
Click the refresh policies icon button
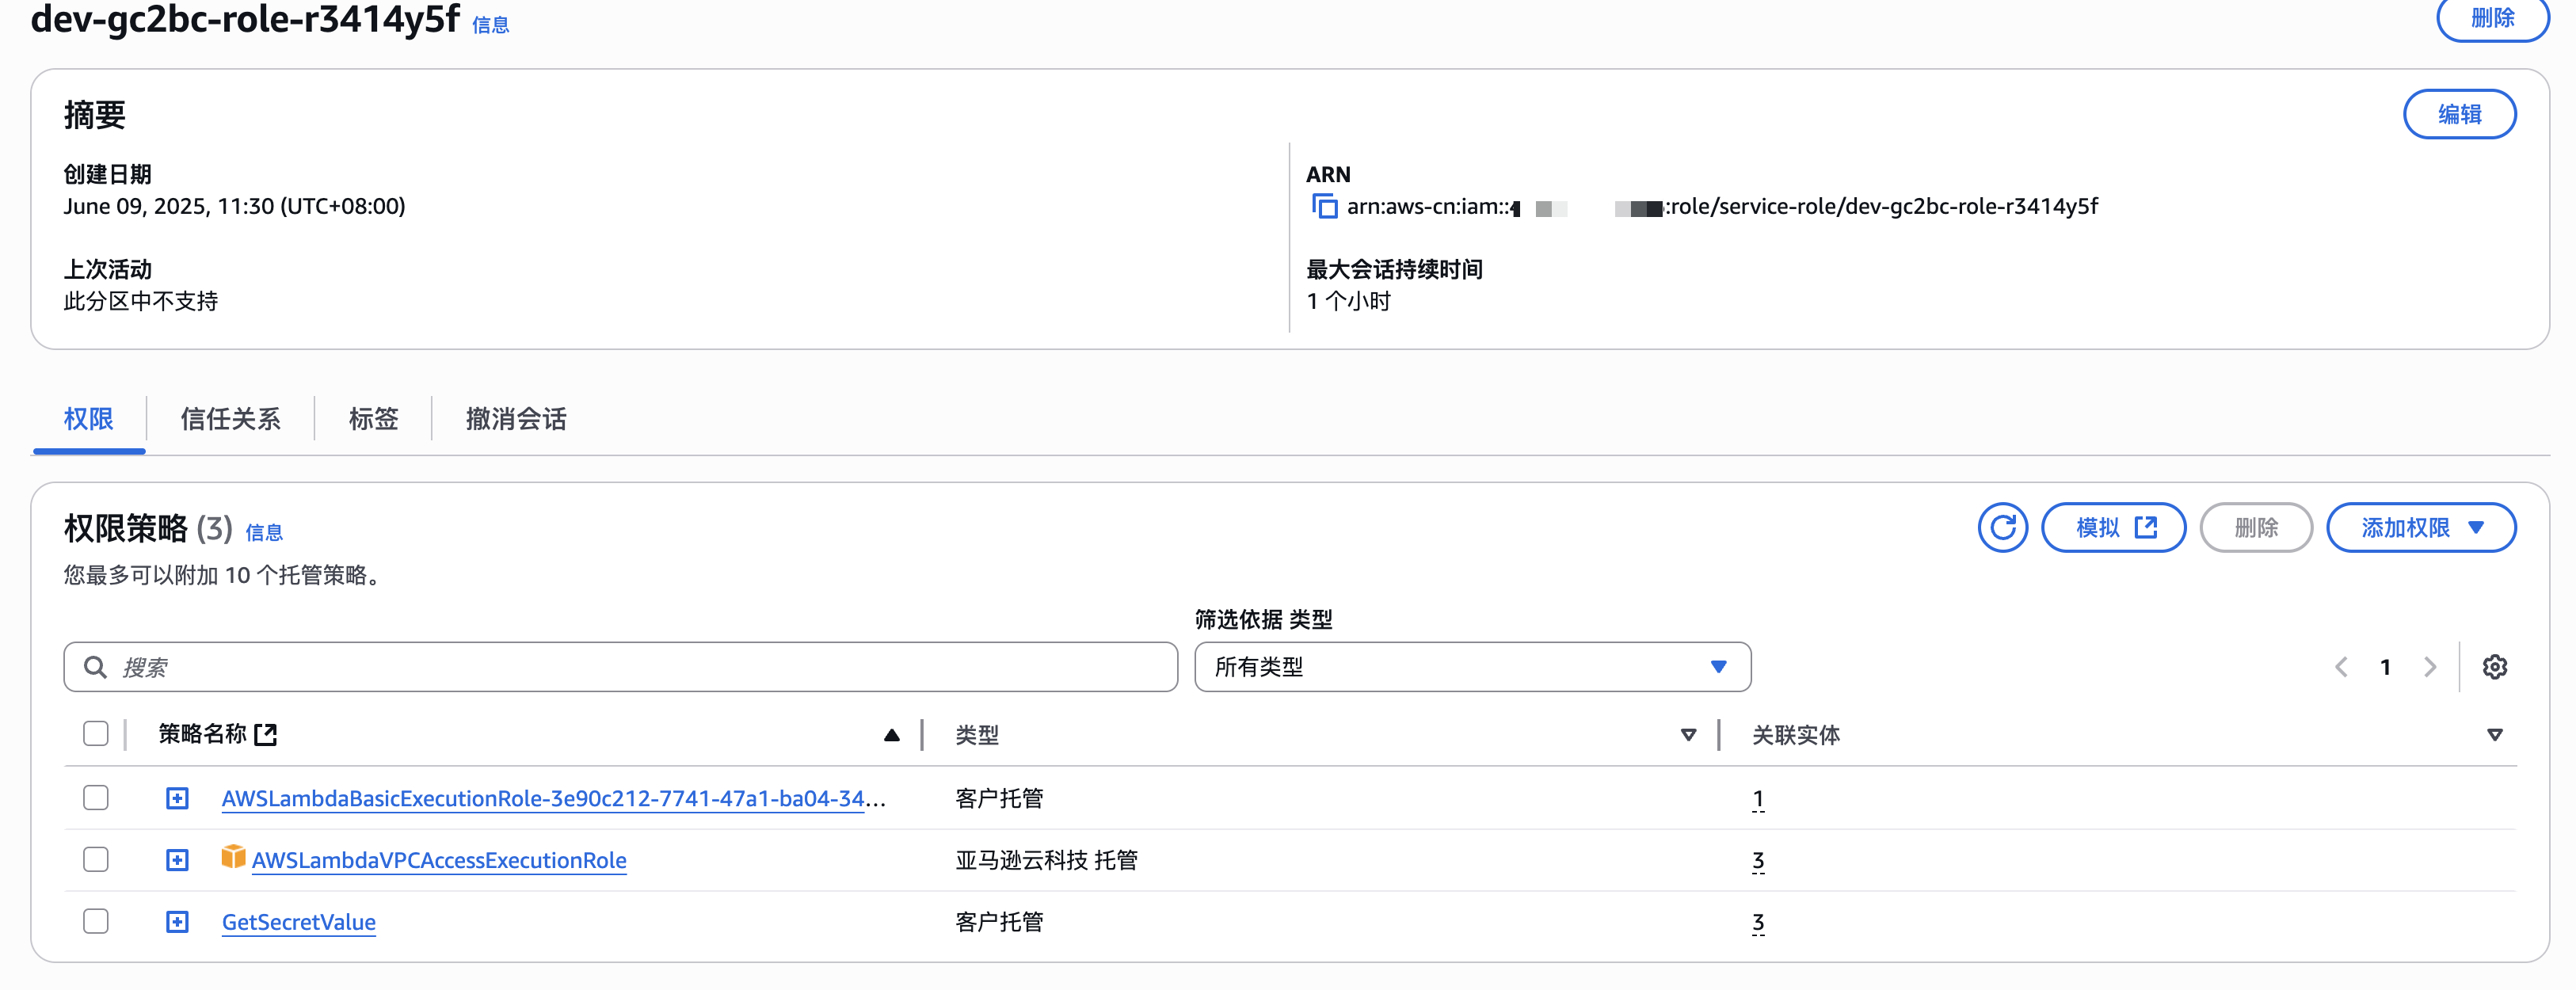[x=2002, y=527]
